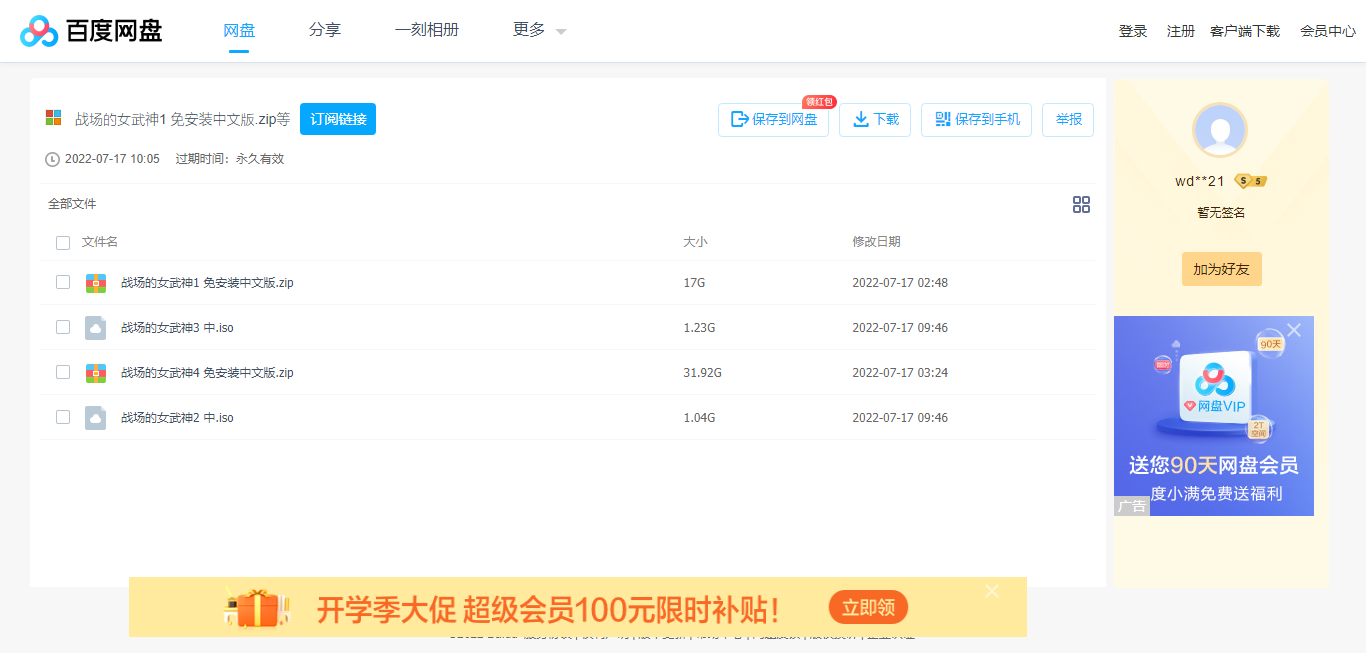Image resolution: width=1366 pixels, height=653 pixels.
Task: Close the bottom promotion banner
Action: coord(991,591)
